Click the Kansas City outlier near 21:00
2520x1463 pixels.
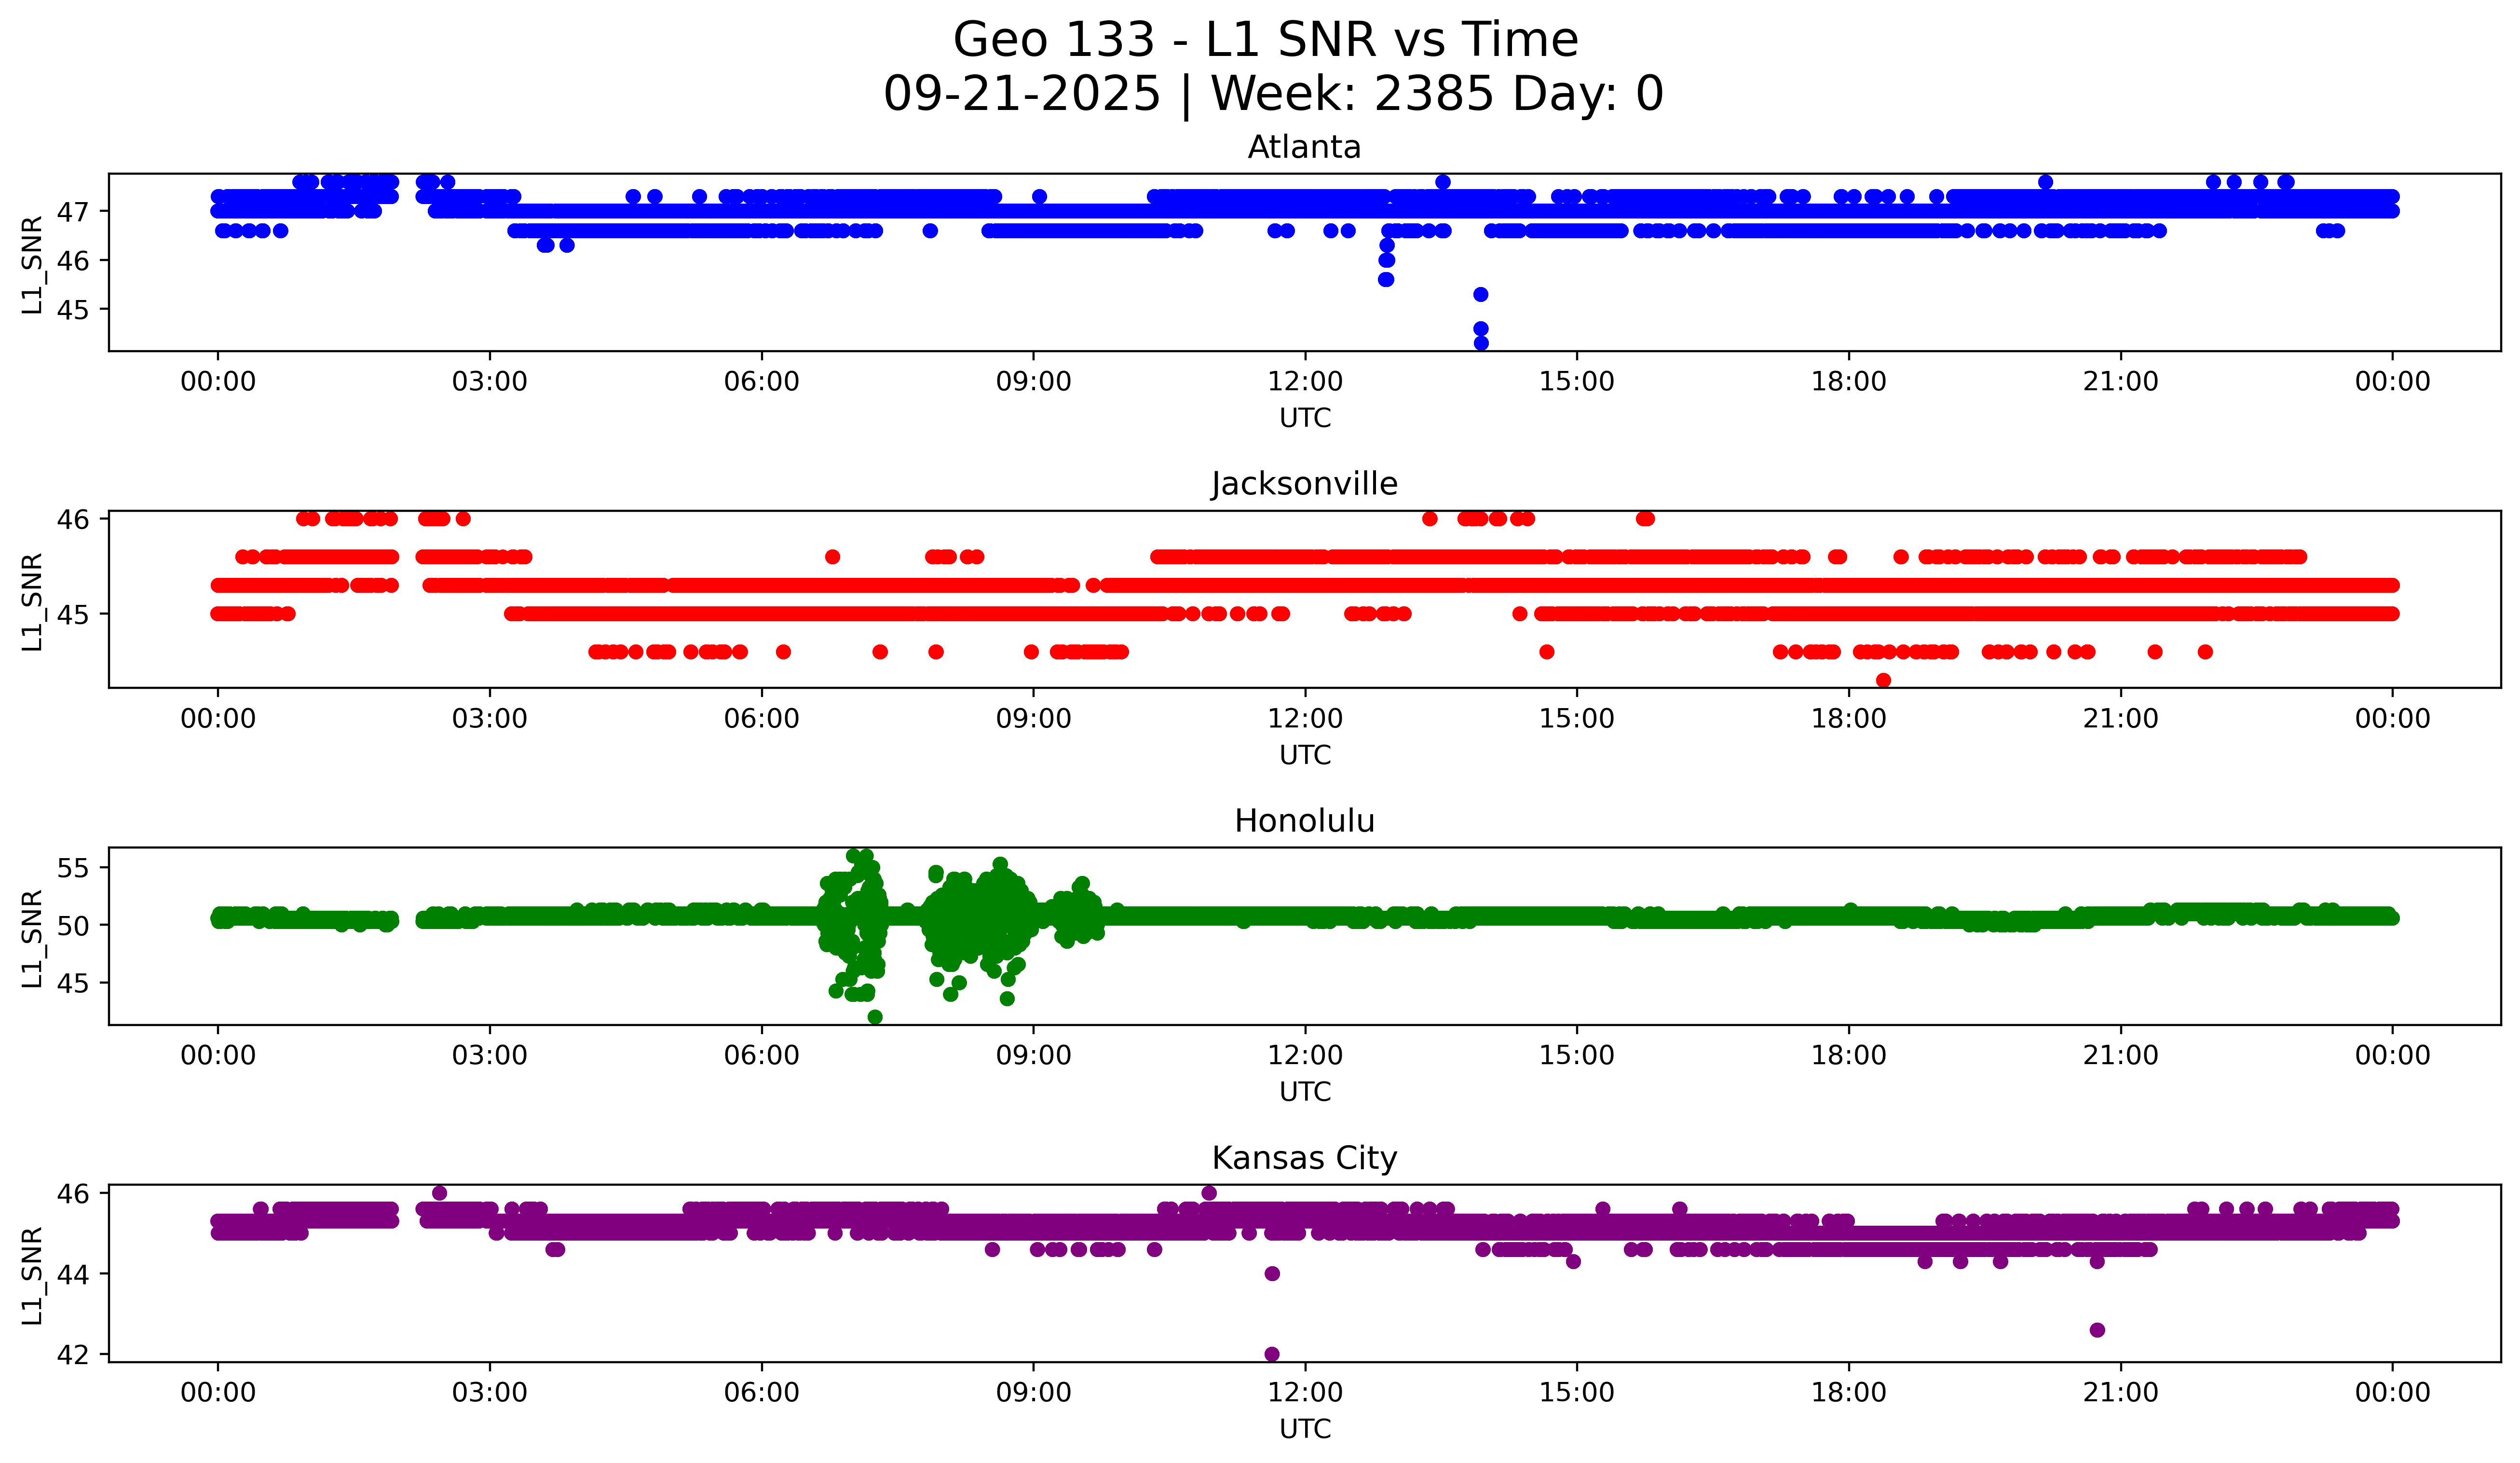(x=2097, y=1330)
